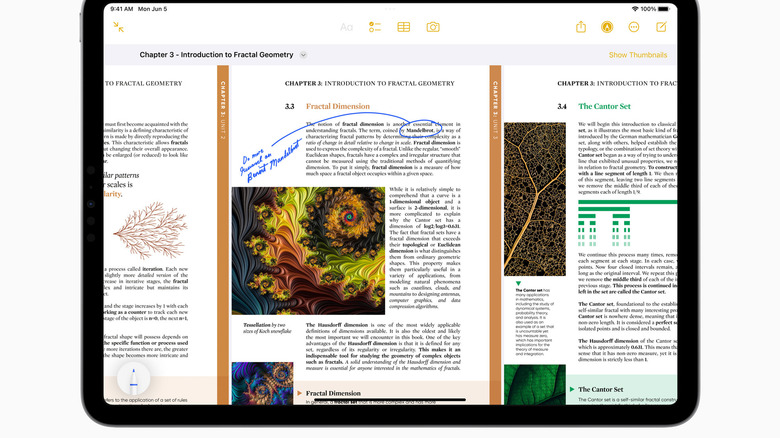The image size is (780, 438).
Task: Open the more options ellipsis menu
Action: (634, 28)
